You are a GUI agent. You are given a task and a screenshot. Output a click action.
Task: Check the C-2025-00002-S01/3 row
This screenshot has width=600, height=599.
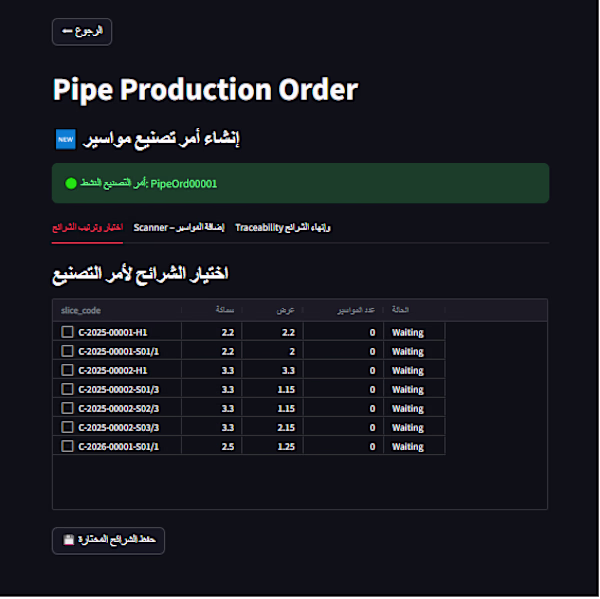tap(67, 389)
